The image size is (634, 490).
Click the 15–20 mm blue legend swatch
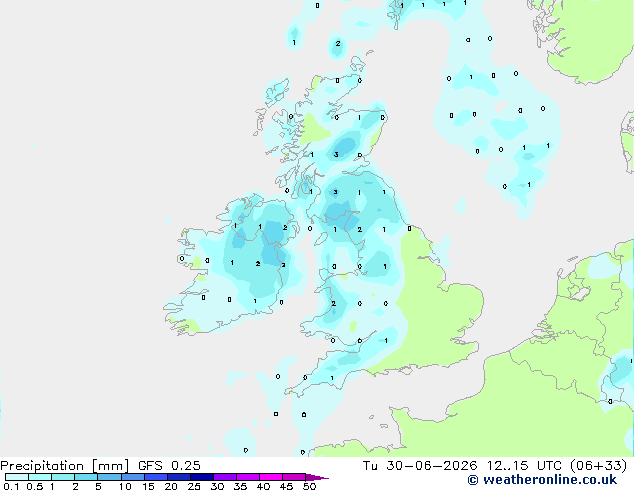tap(155, 477)
